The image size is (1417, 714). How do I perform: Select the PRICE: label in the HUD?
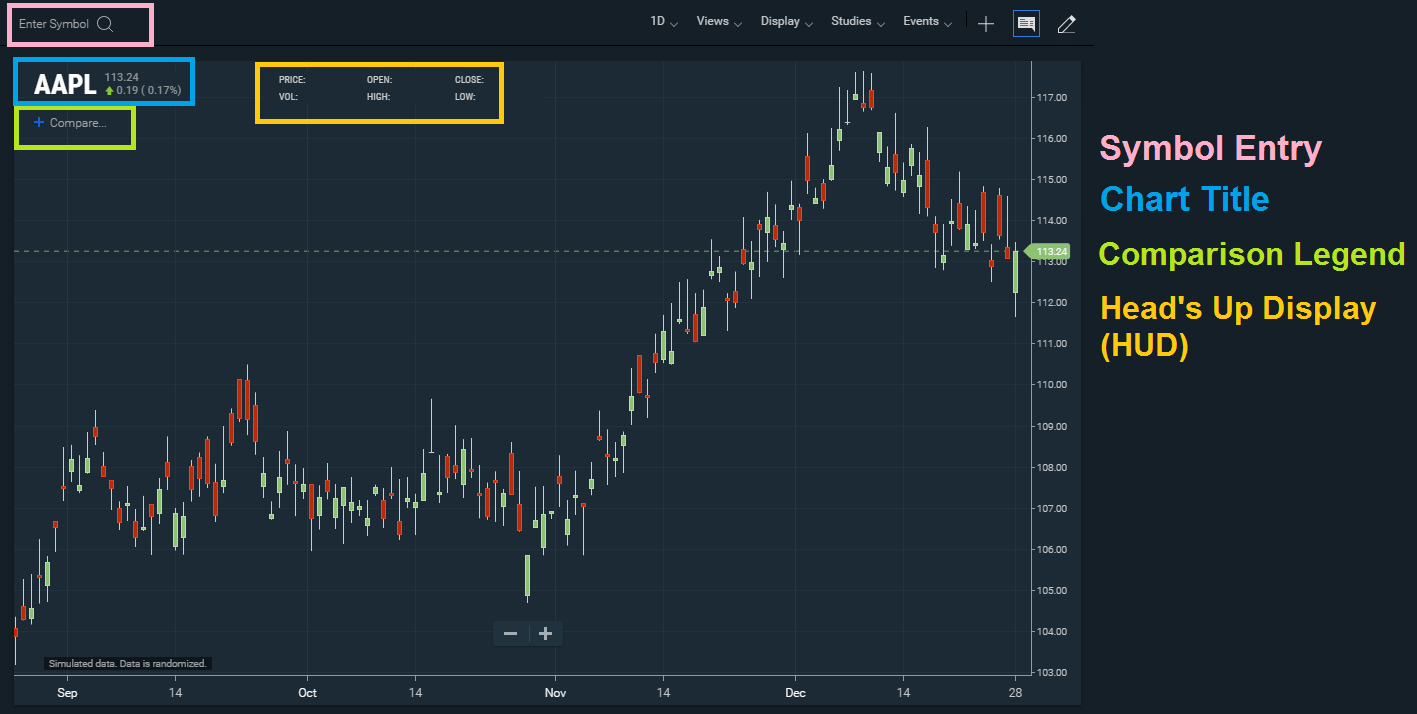[x=292, y=79]
